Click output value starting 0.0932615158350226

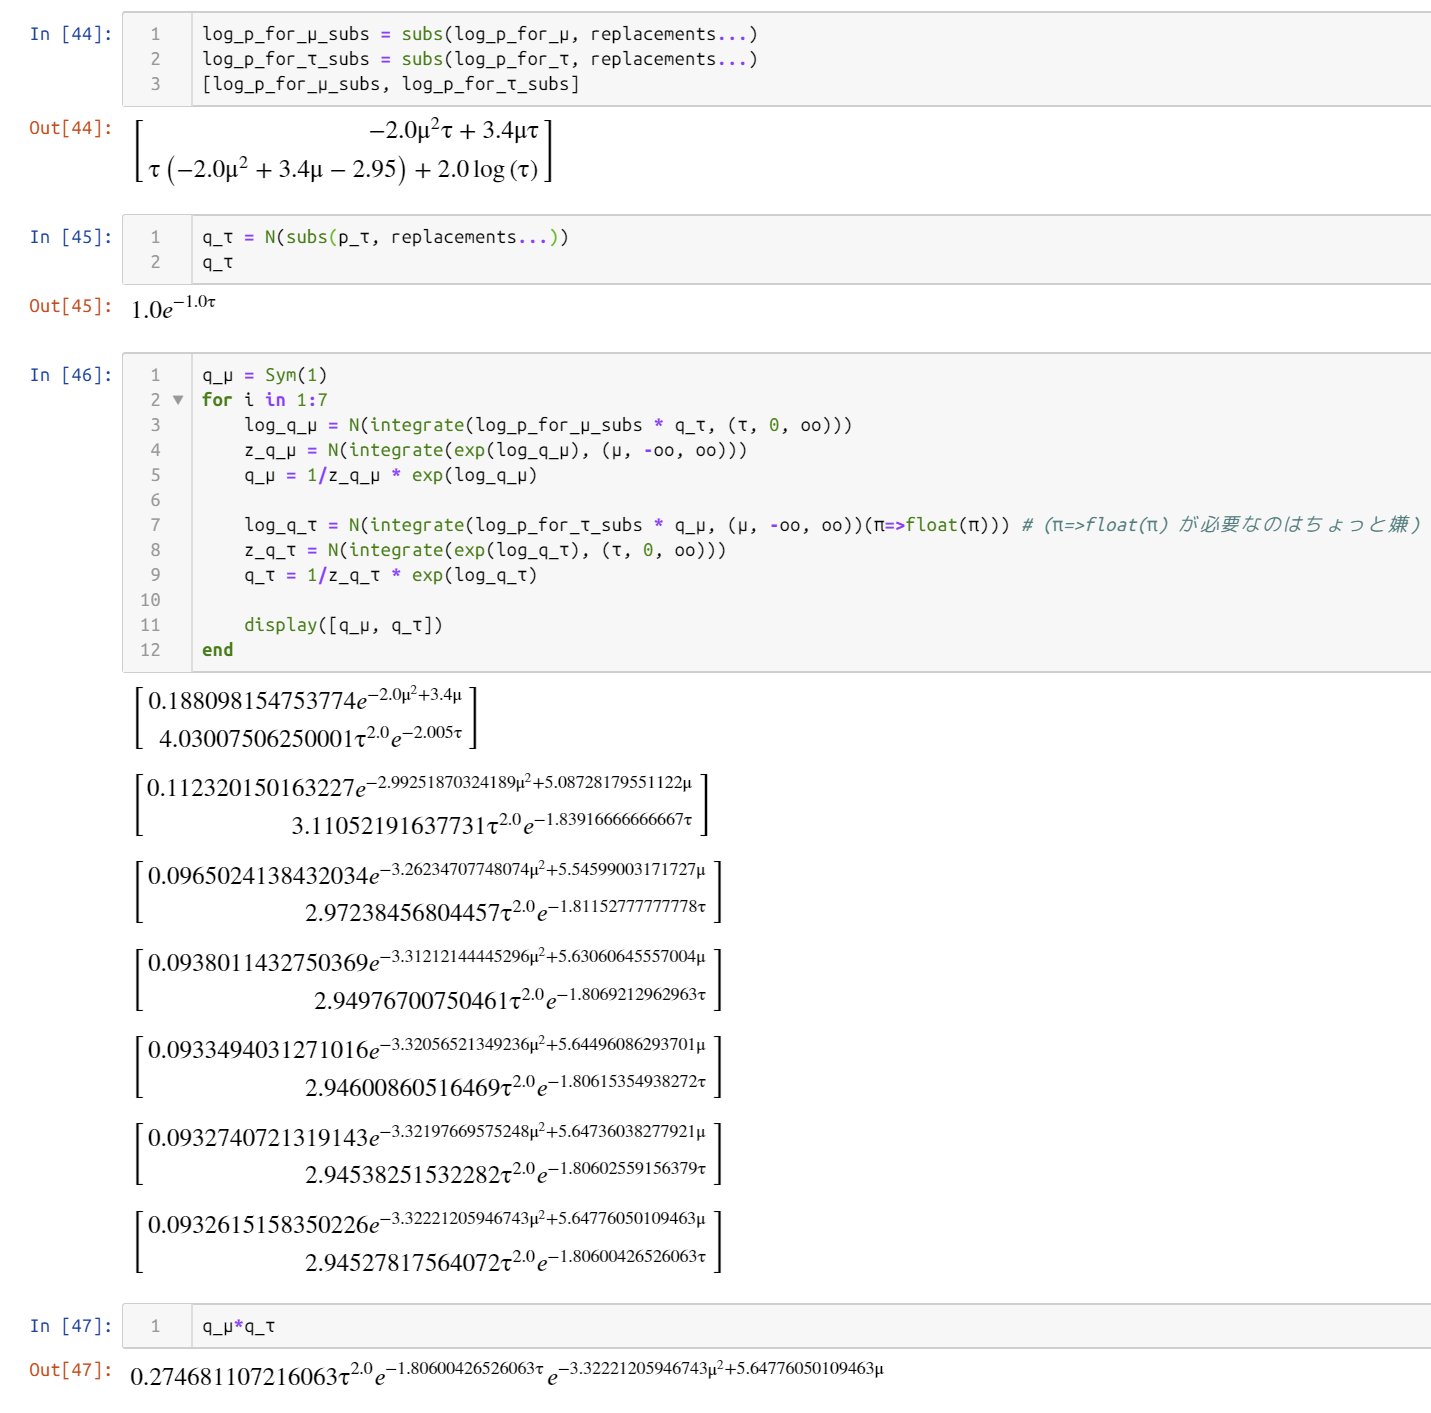coord(427,1223)
